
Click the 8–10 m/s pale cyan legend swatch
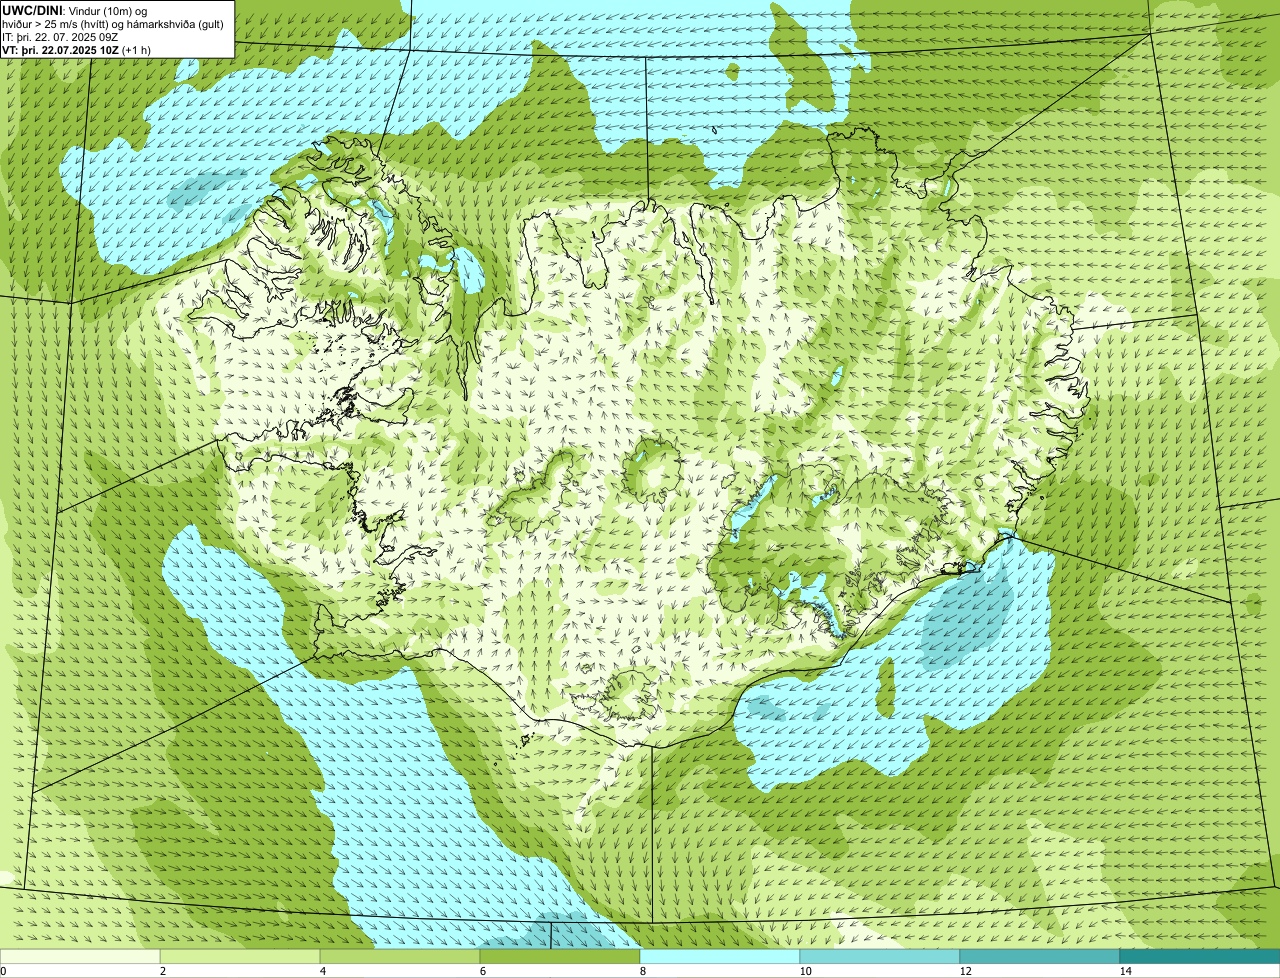[x=720, y=956]
